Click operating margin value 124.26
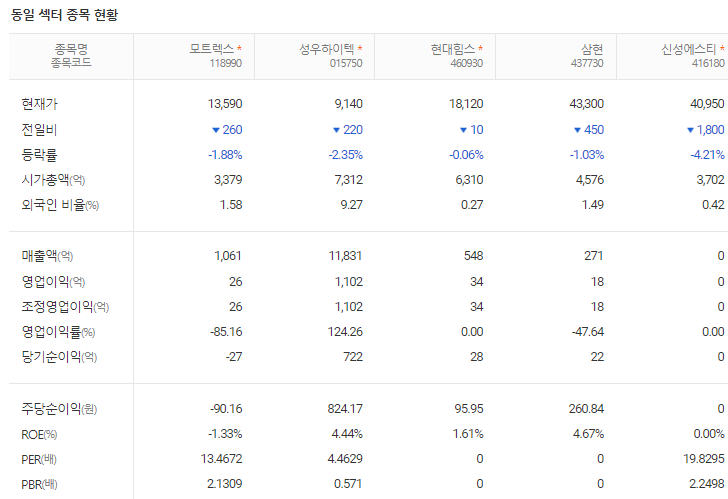The image size is (728, 499). pos(345,332)
